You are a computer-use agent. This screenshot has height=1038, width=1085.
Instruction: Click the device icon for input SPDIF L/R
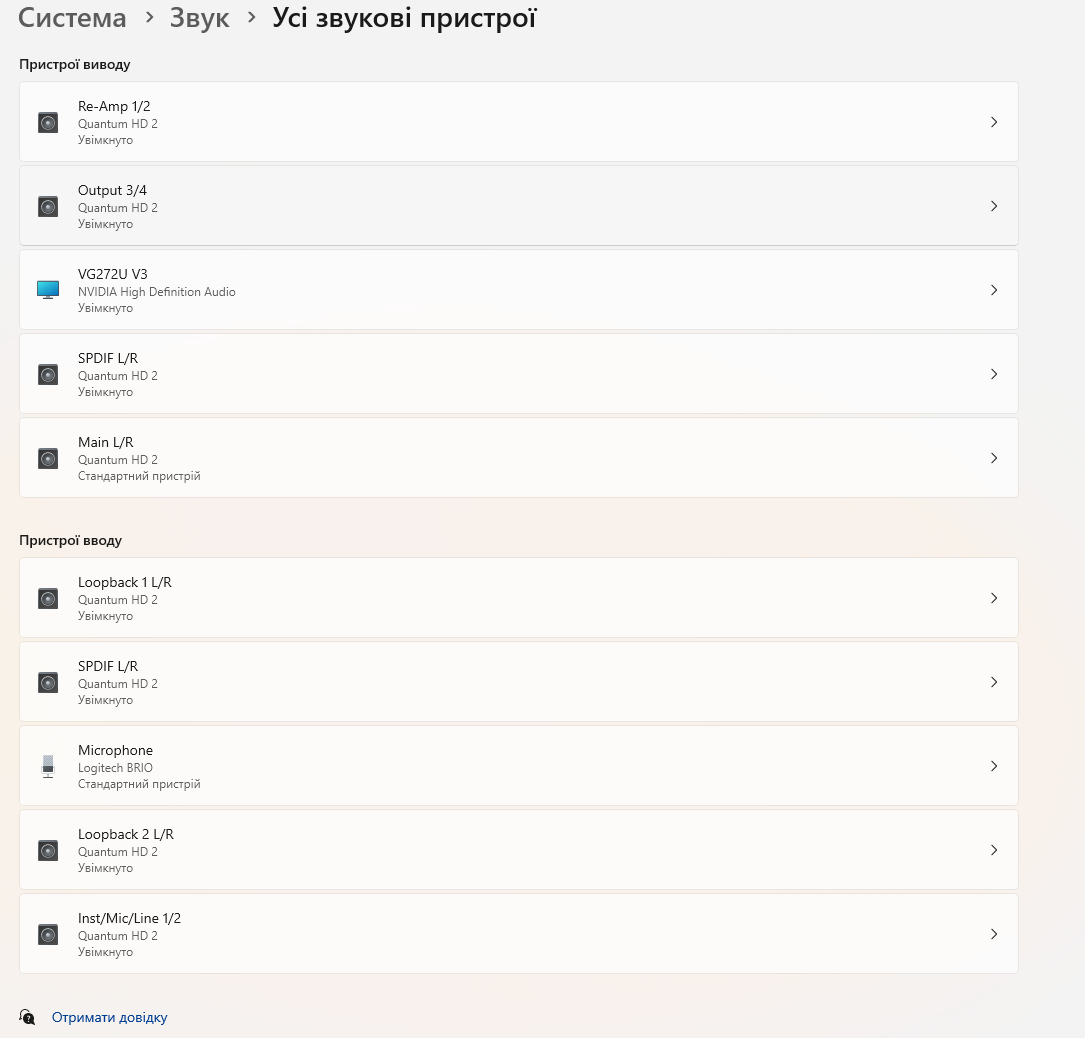click(48, 682)
